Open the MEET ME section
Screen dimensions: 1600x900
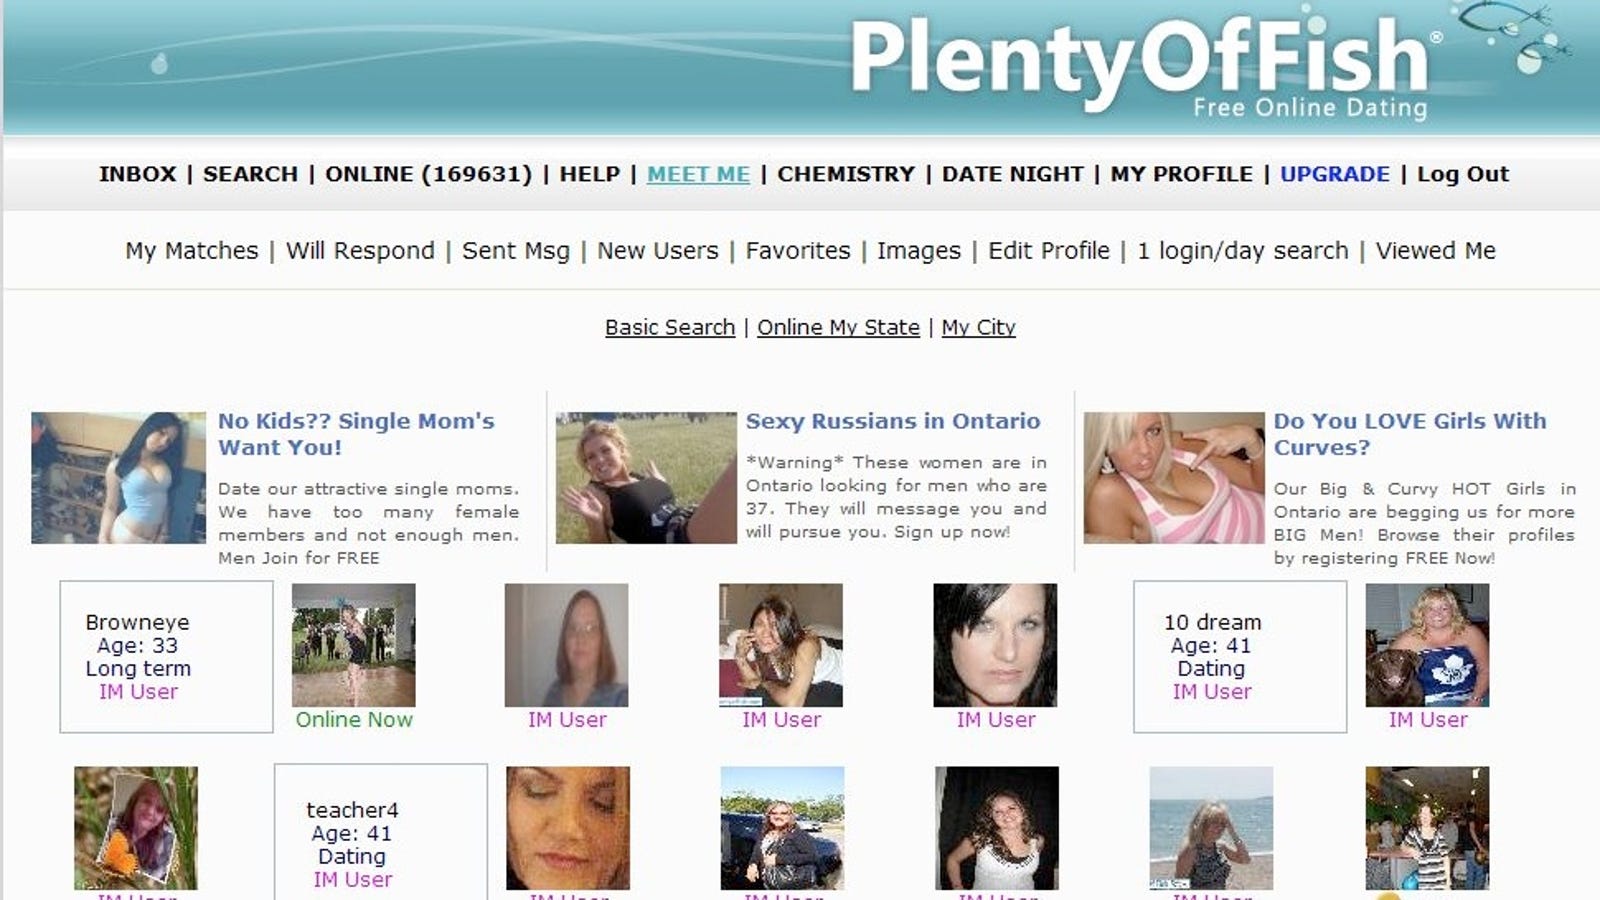[x=698, y=174]
